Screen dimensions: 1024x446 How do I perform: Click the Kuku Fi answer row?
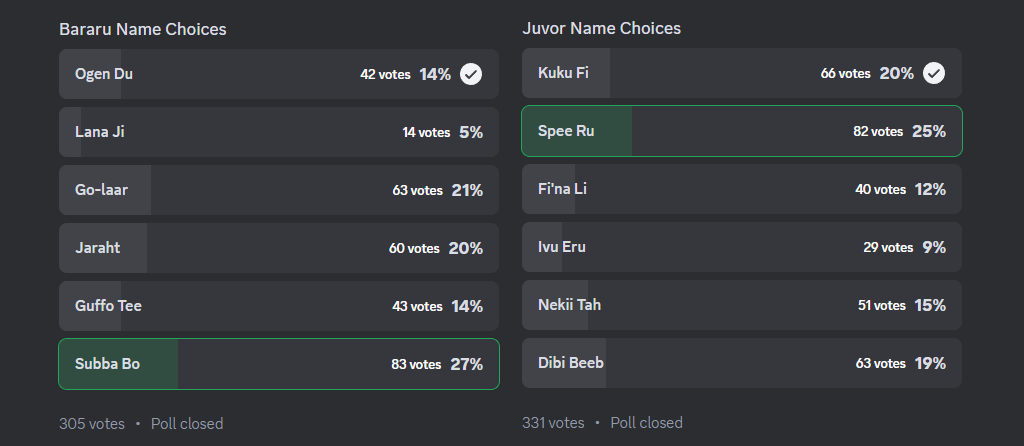click(742, 73)
